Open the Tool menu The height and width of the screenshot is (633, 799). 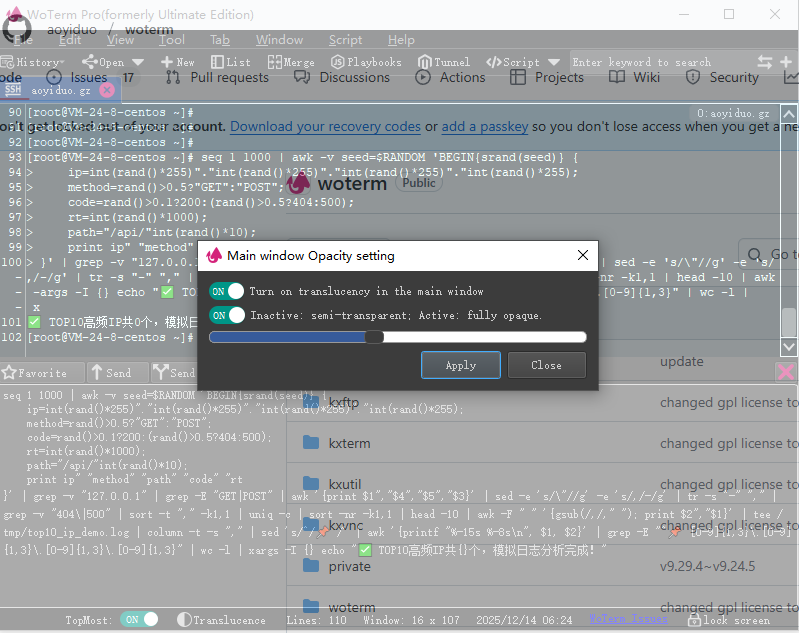pos(172,40)
